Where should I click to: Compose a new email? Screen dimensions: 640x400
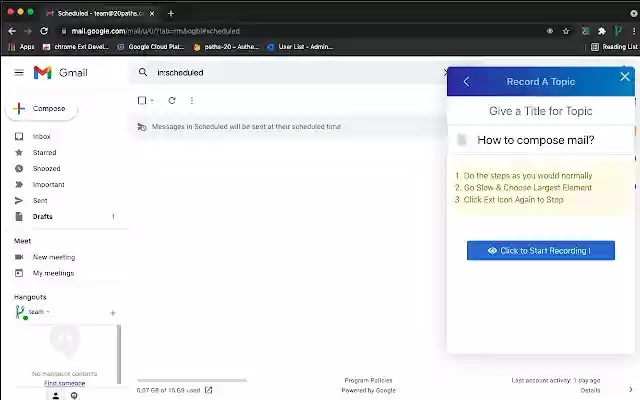[x=41, y=109]
